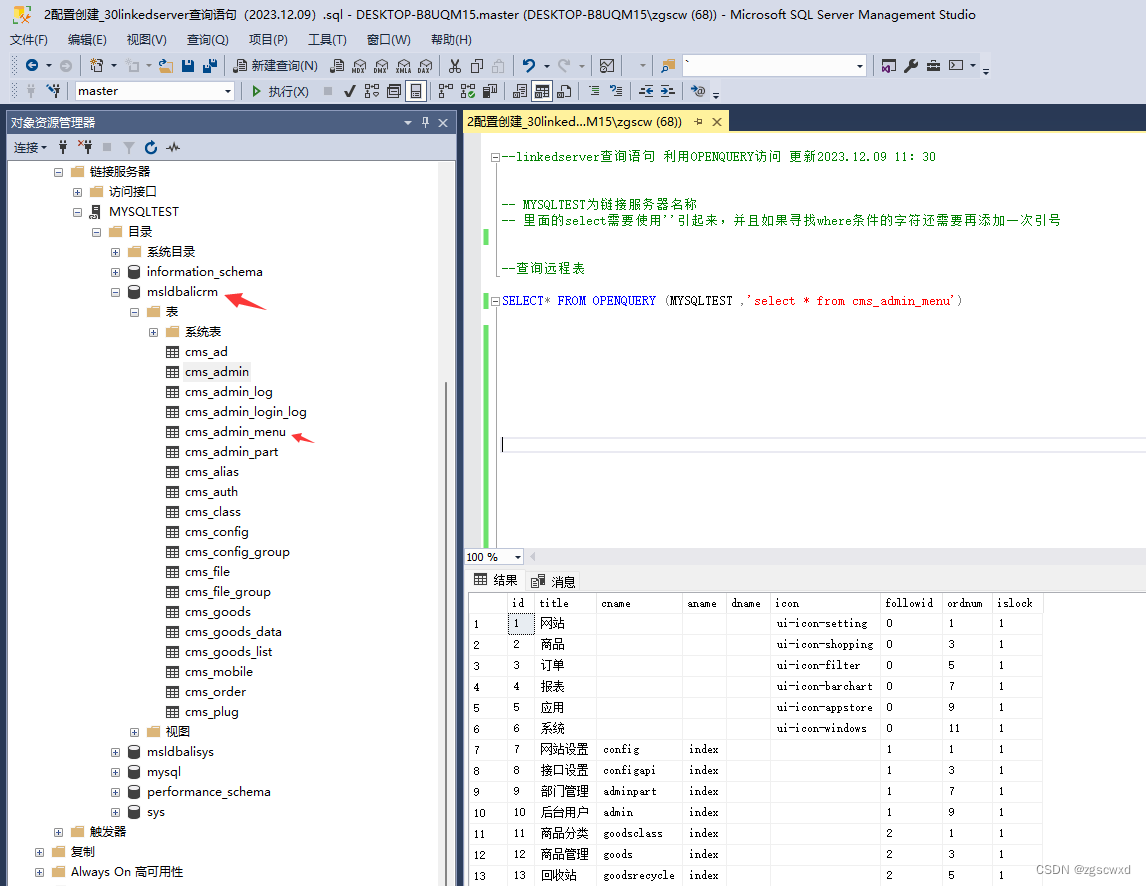1146x886 pixels.
Task: Click the Find in Files icon
Action: (x=668, y=66)
